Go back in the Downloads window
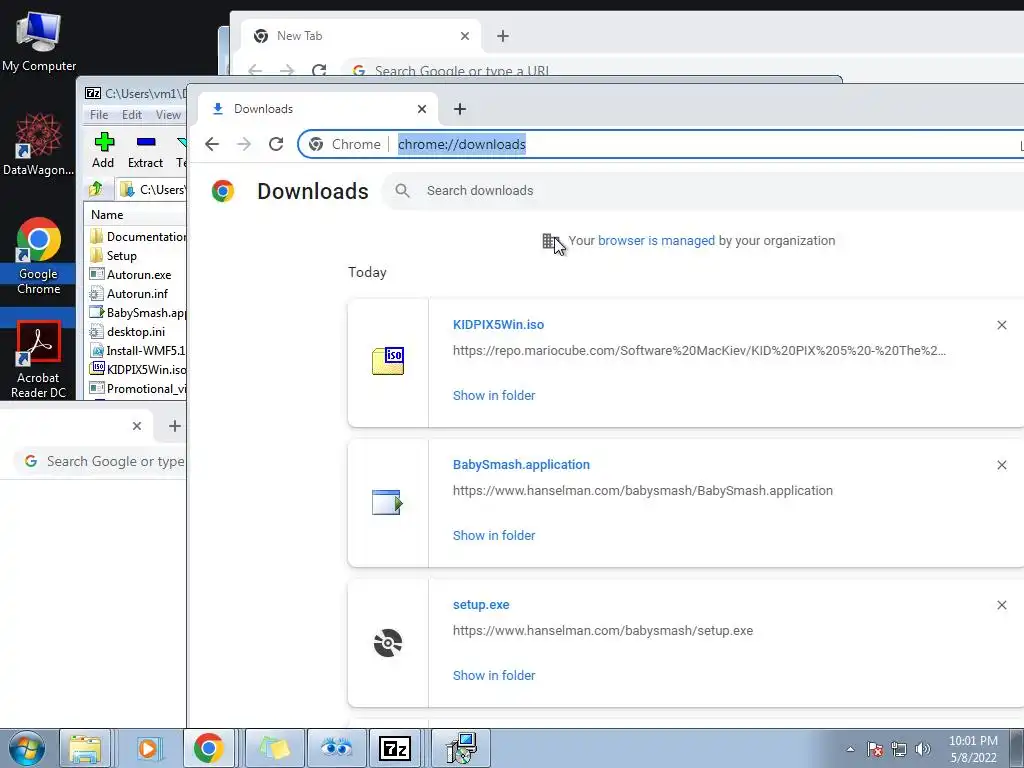The height and width of the screenshot is (768, 1024). point(212,144)
